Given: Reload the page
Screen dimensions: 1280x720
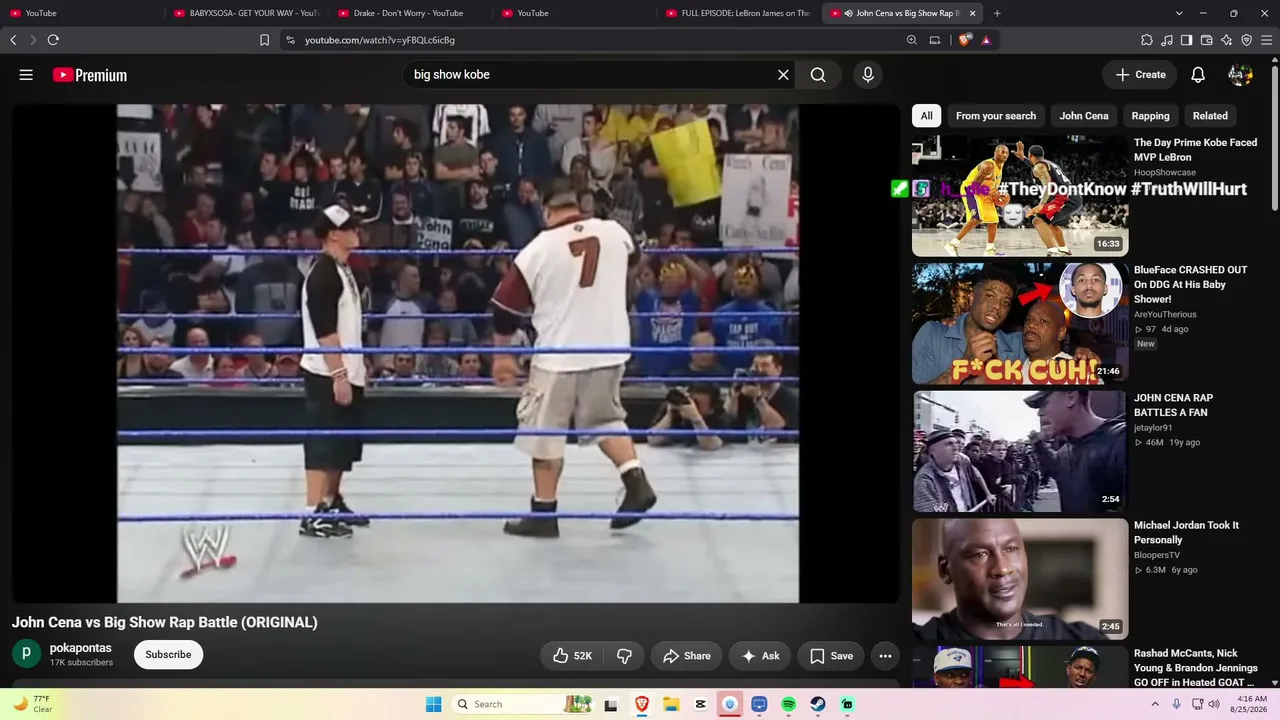Looking at the screenshot, I should [x=53, y=40].
